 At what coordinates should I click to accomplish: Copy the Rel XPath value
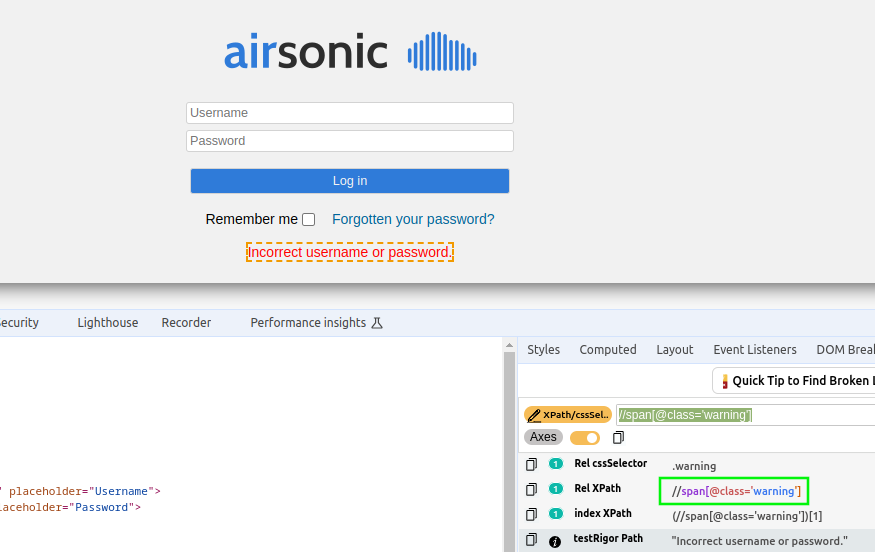[x=531, y=489]
